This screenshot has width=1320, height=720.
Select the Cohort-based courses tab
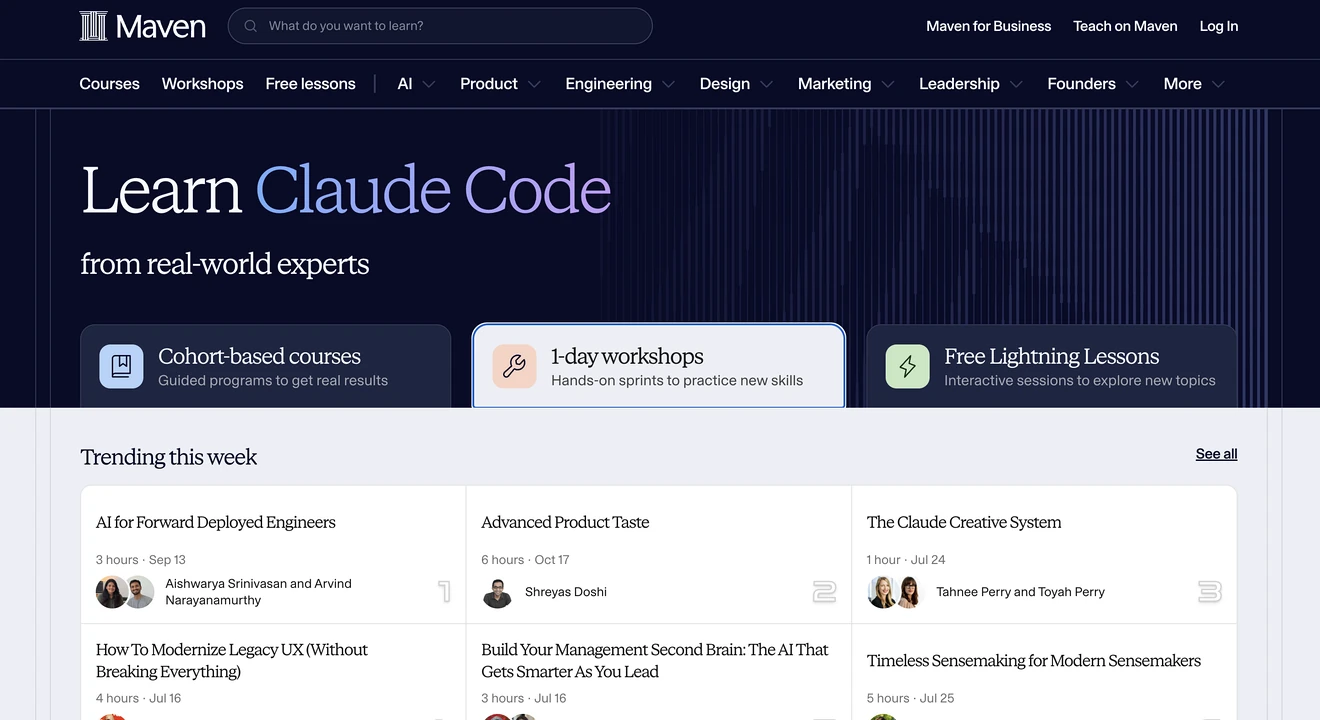tap(266, 366)
